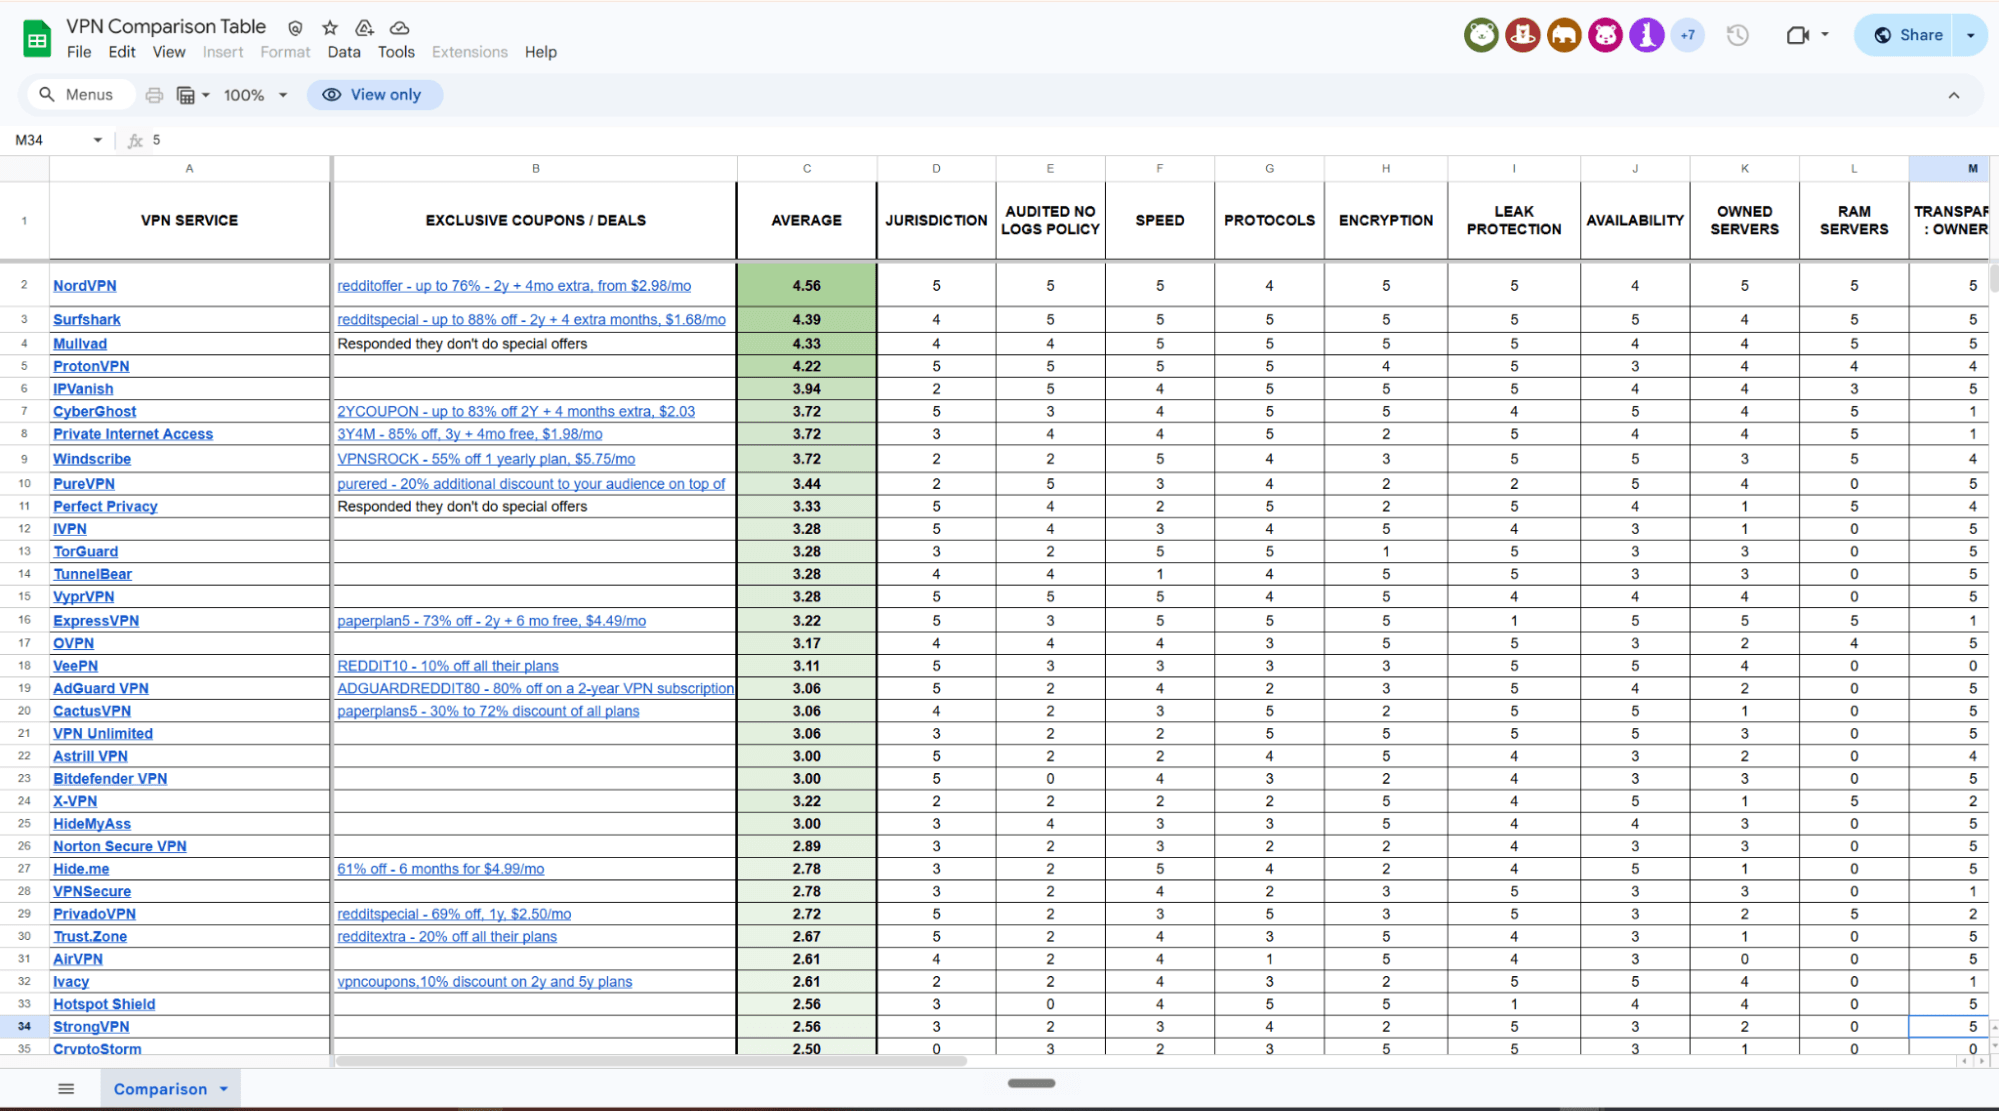
Task: Select row 34 header
Action: (24, 1027)
